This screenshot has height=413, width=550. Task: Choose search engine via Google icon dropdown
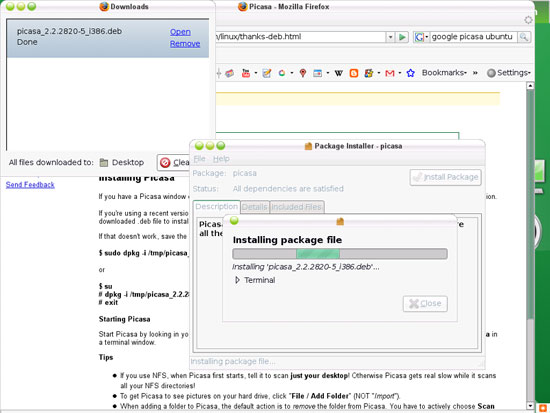(x=421, y=37)
